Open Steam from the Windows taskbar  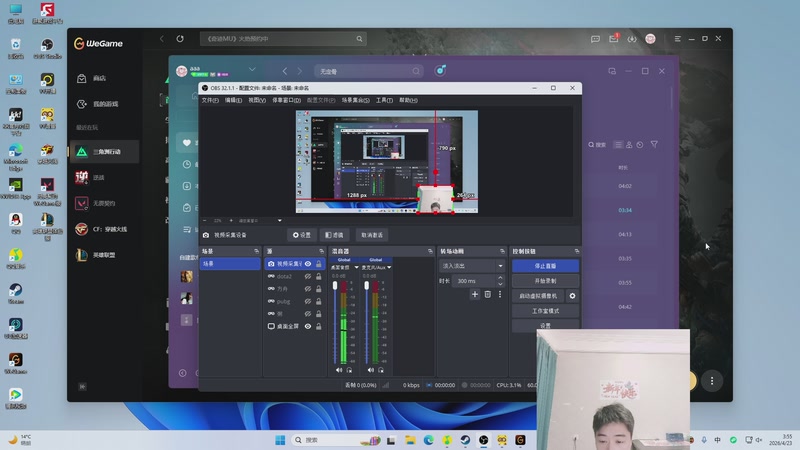point(465,440)
